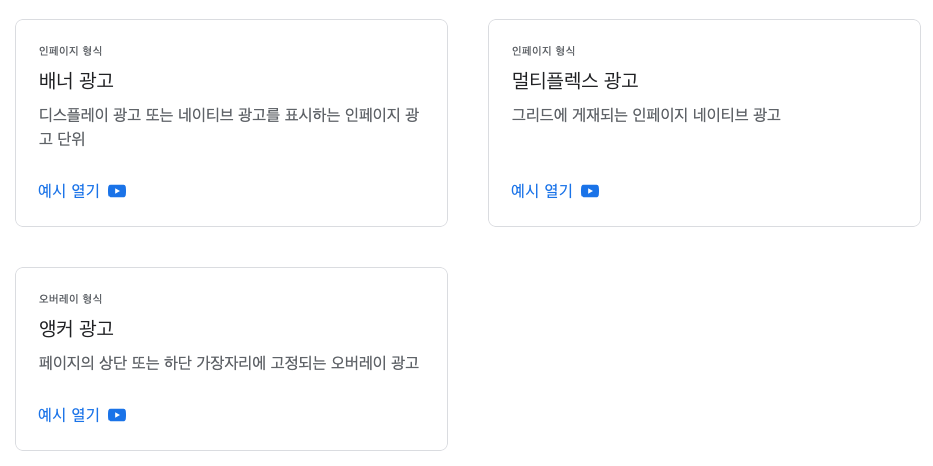The image size is (933, 466).
Task: Click the 배너 광고 description starting with 디스플레이
Action: 228,115
